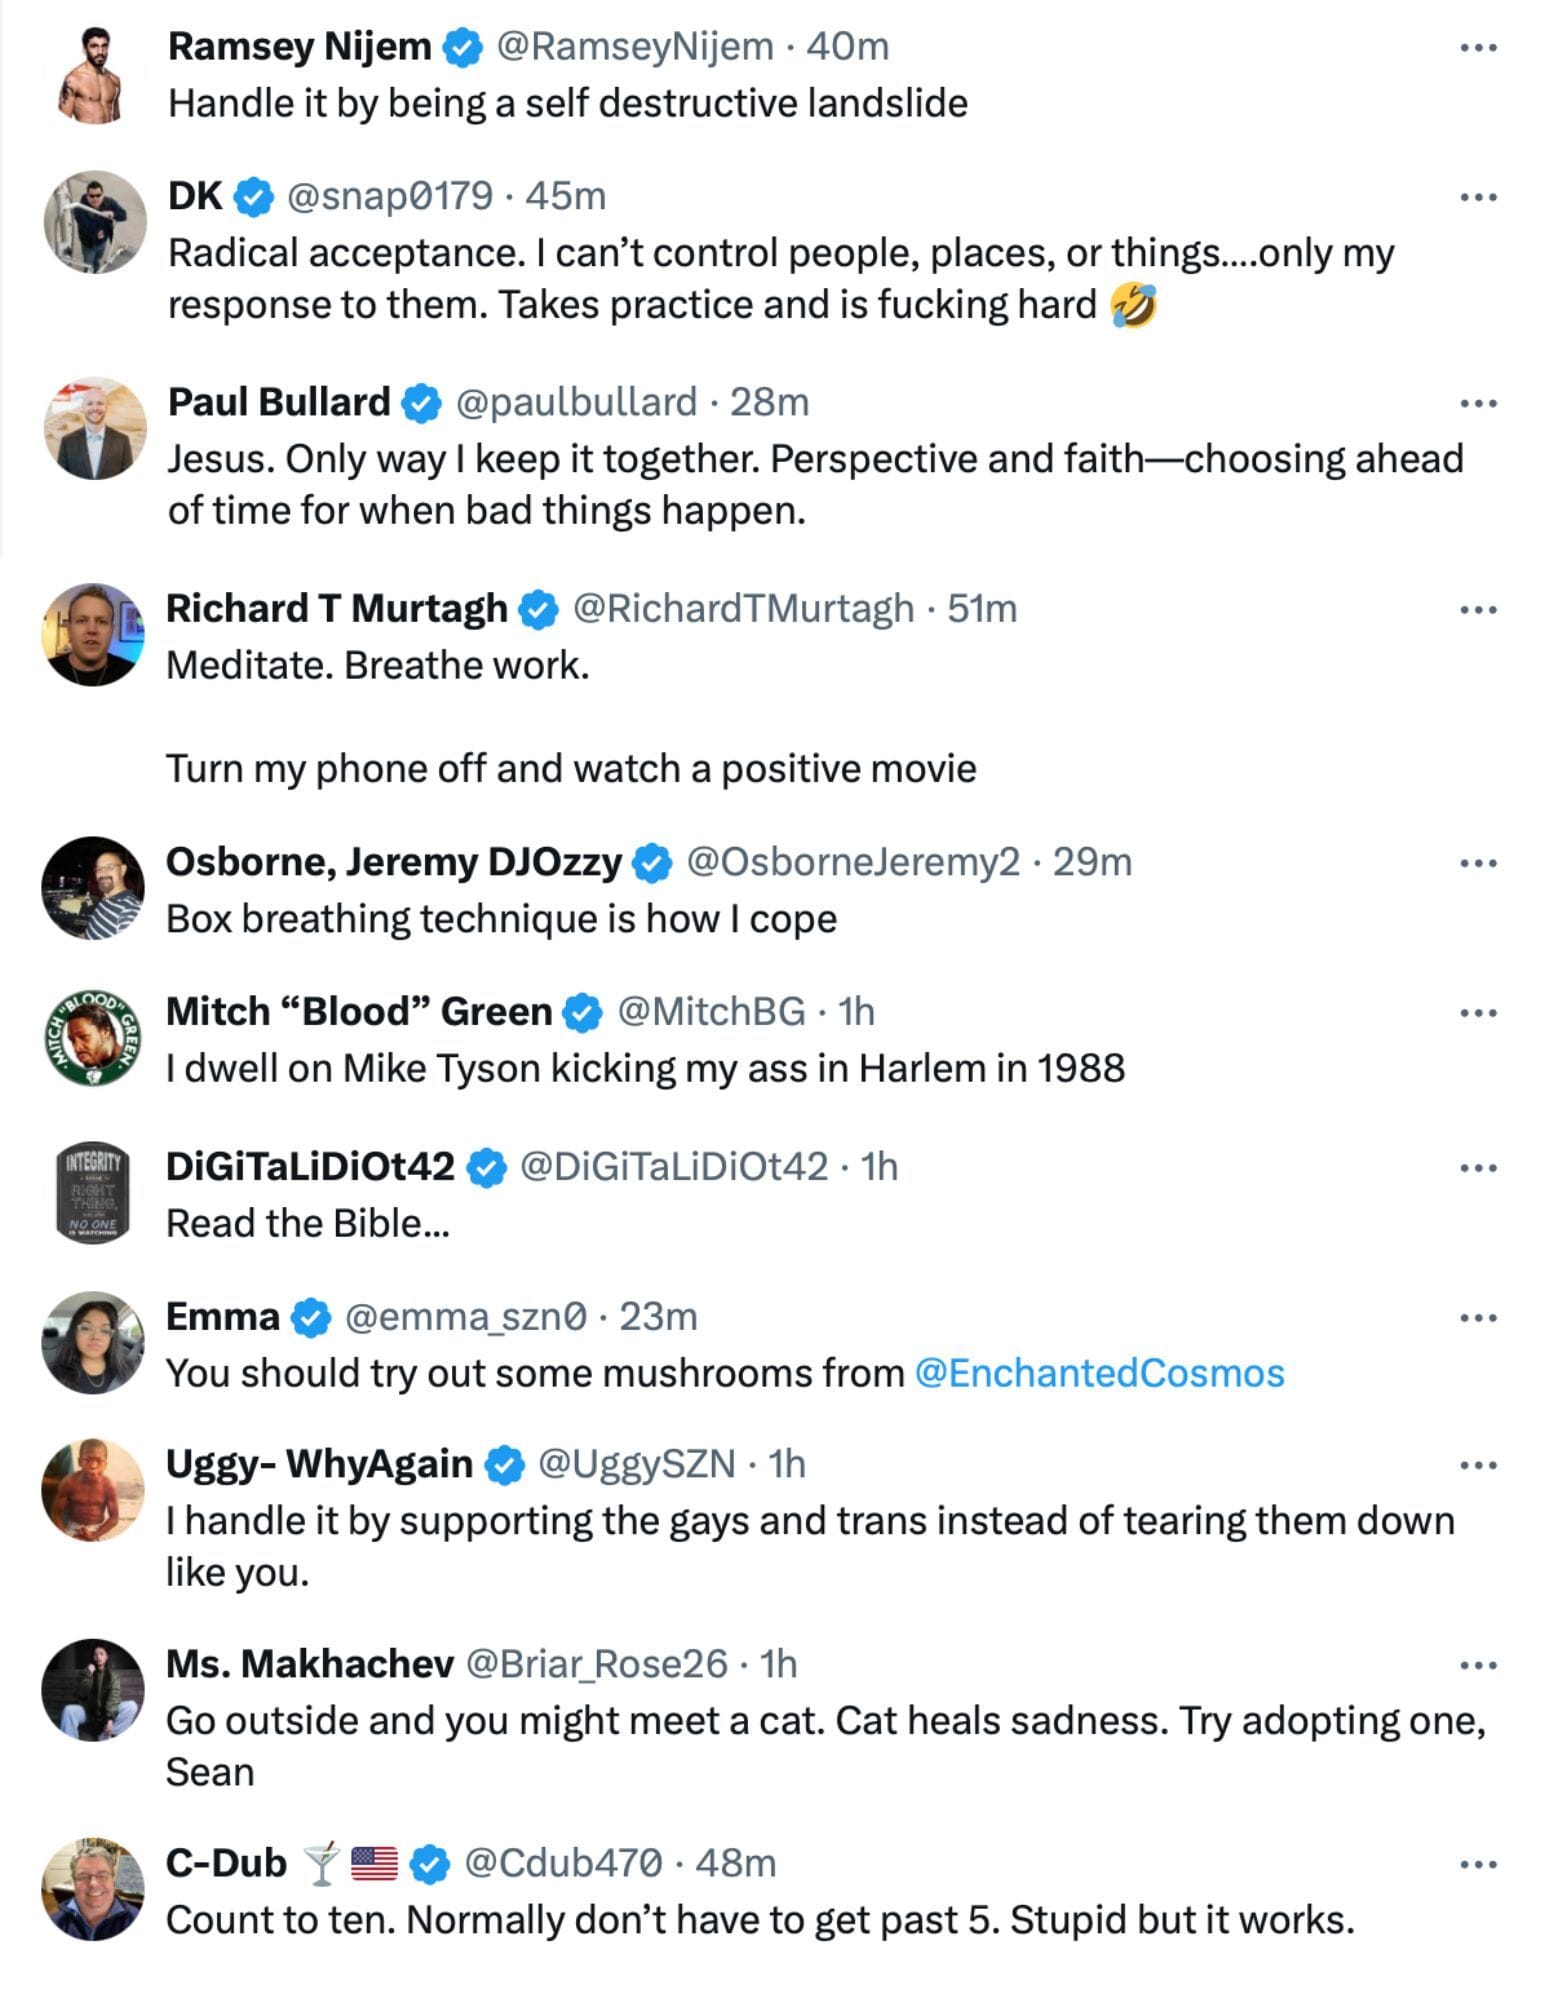This screenshot has width=1545, height=2000.
Task: Expand options for the Uggy- WhyAgain reply
Action: (1478, 1465)
